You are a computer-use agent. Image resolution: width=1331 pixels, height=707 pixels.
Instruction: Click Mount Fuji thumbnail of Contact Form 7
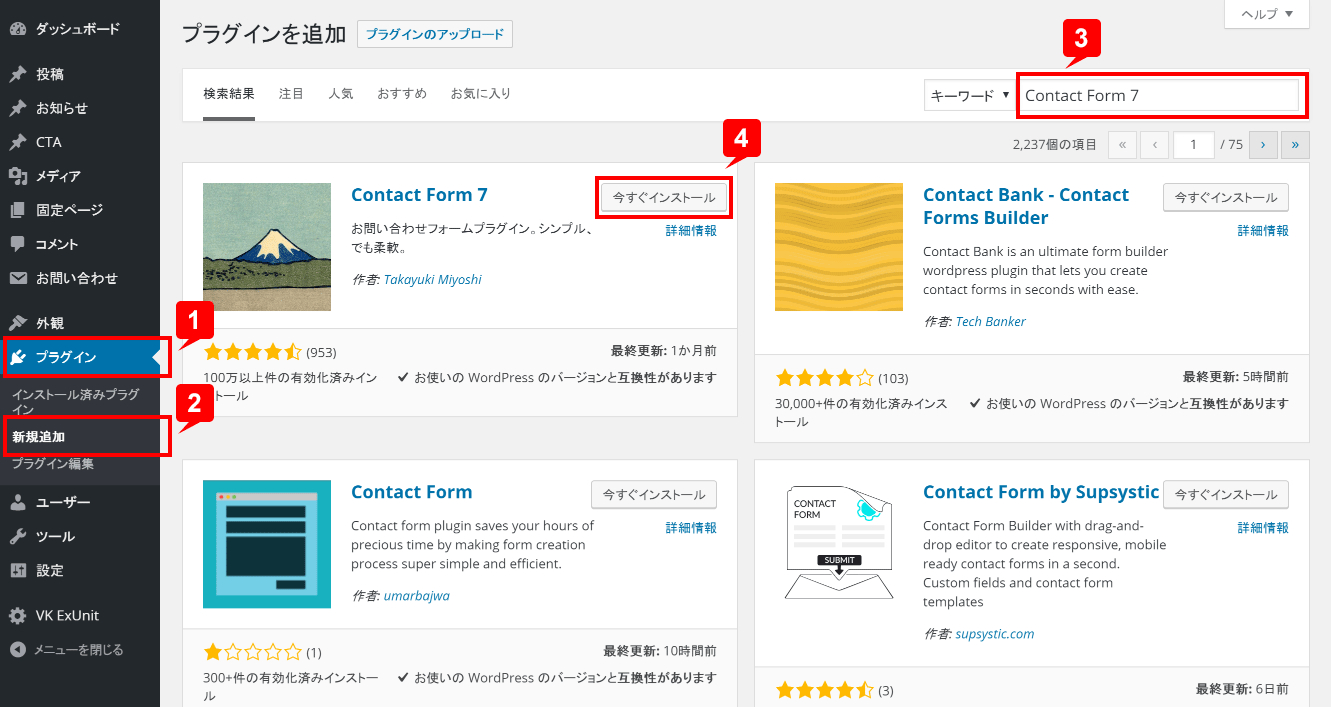tap(267, 247)
